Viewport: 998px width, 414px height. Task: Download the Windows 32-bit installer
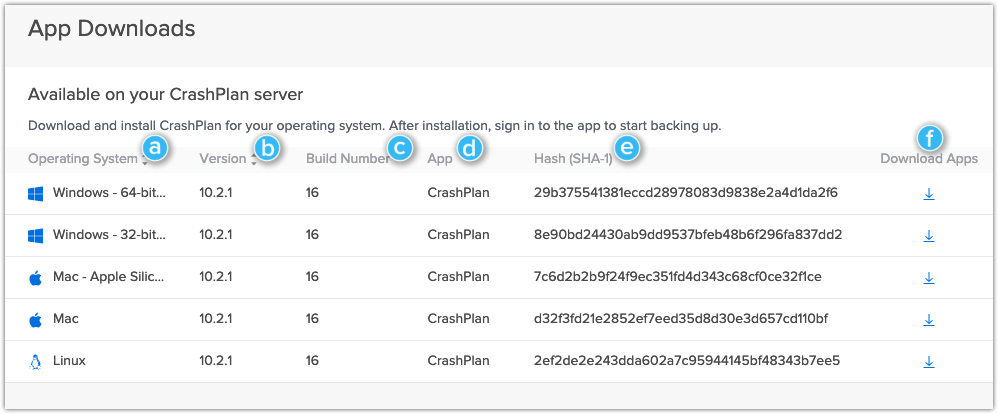click(x=929, y=235)
